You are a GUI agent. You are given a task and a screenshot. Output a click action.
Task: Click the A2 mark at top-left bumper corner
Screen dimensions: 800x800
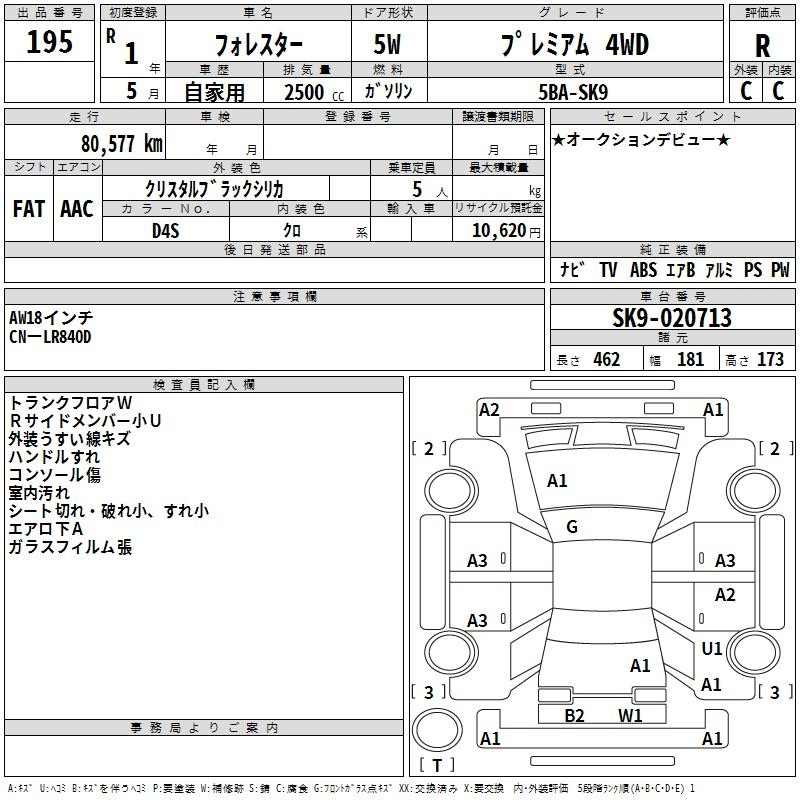click(x=489, y=410)
